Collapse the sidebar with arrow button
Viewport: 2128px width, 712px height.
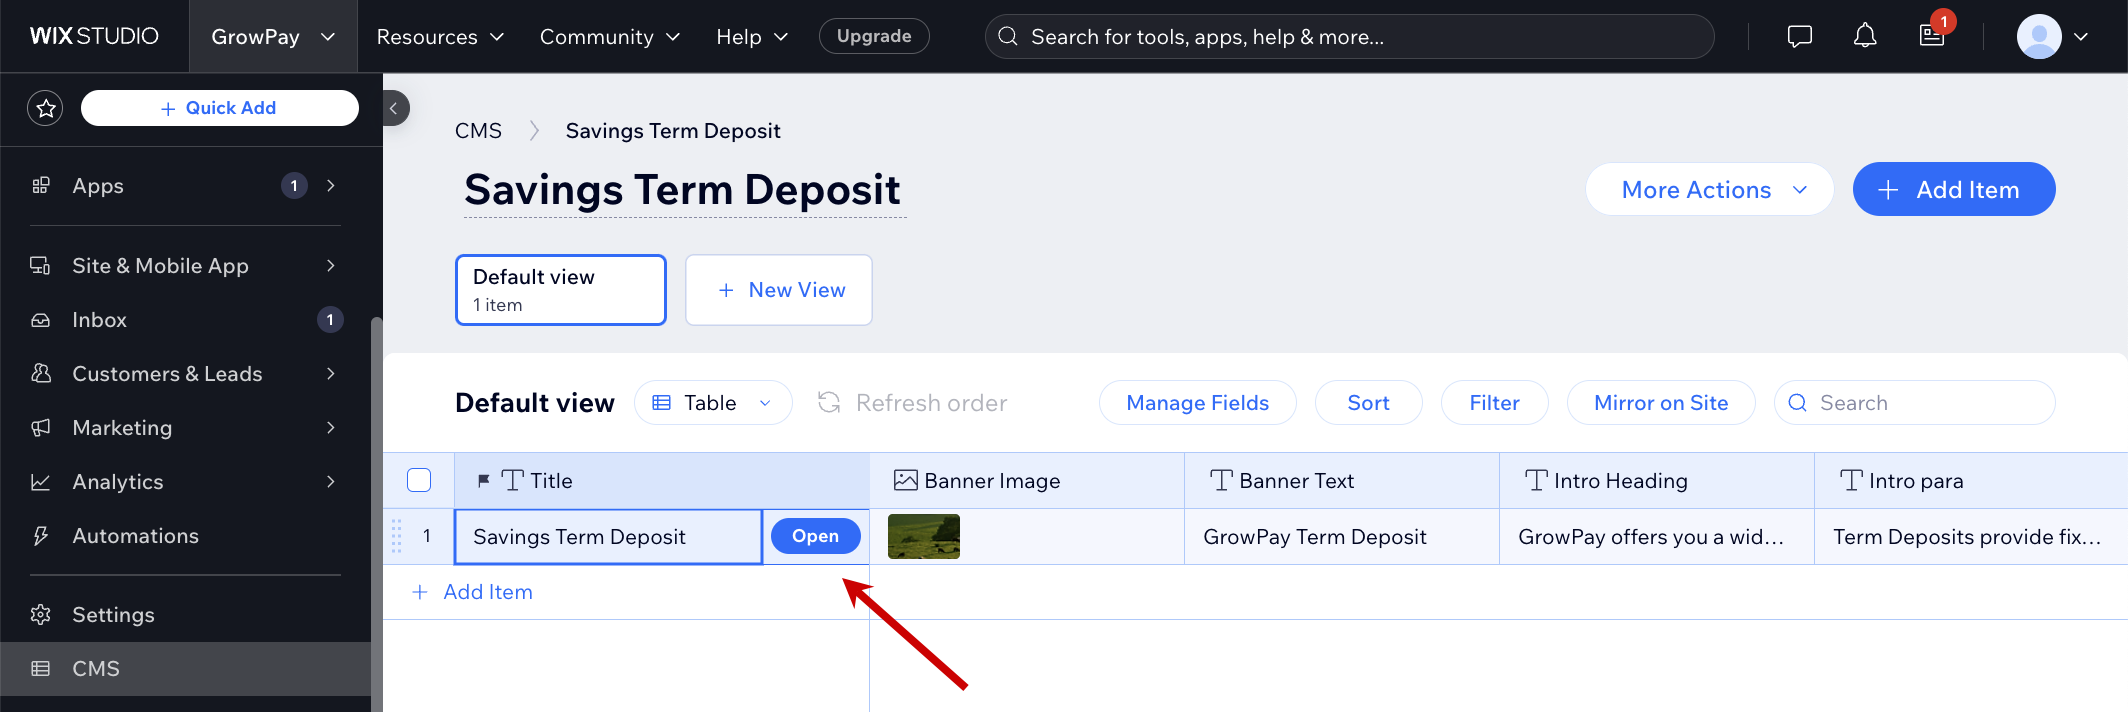click(394, 108)
